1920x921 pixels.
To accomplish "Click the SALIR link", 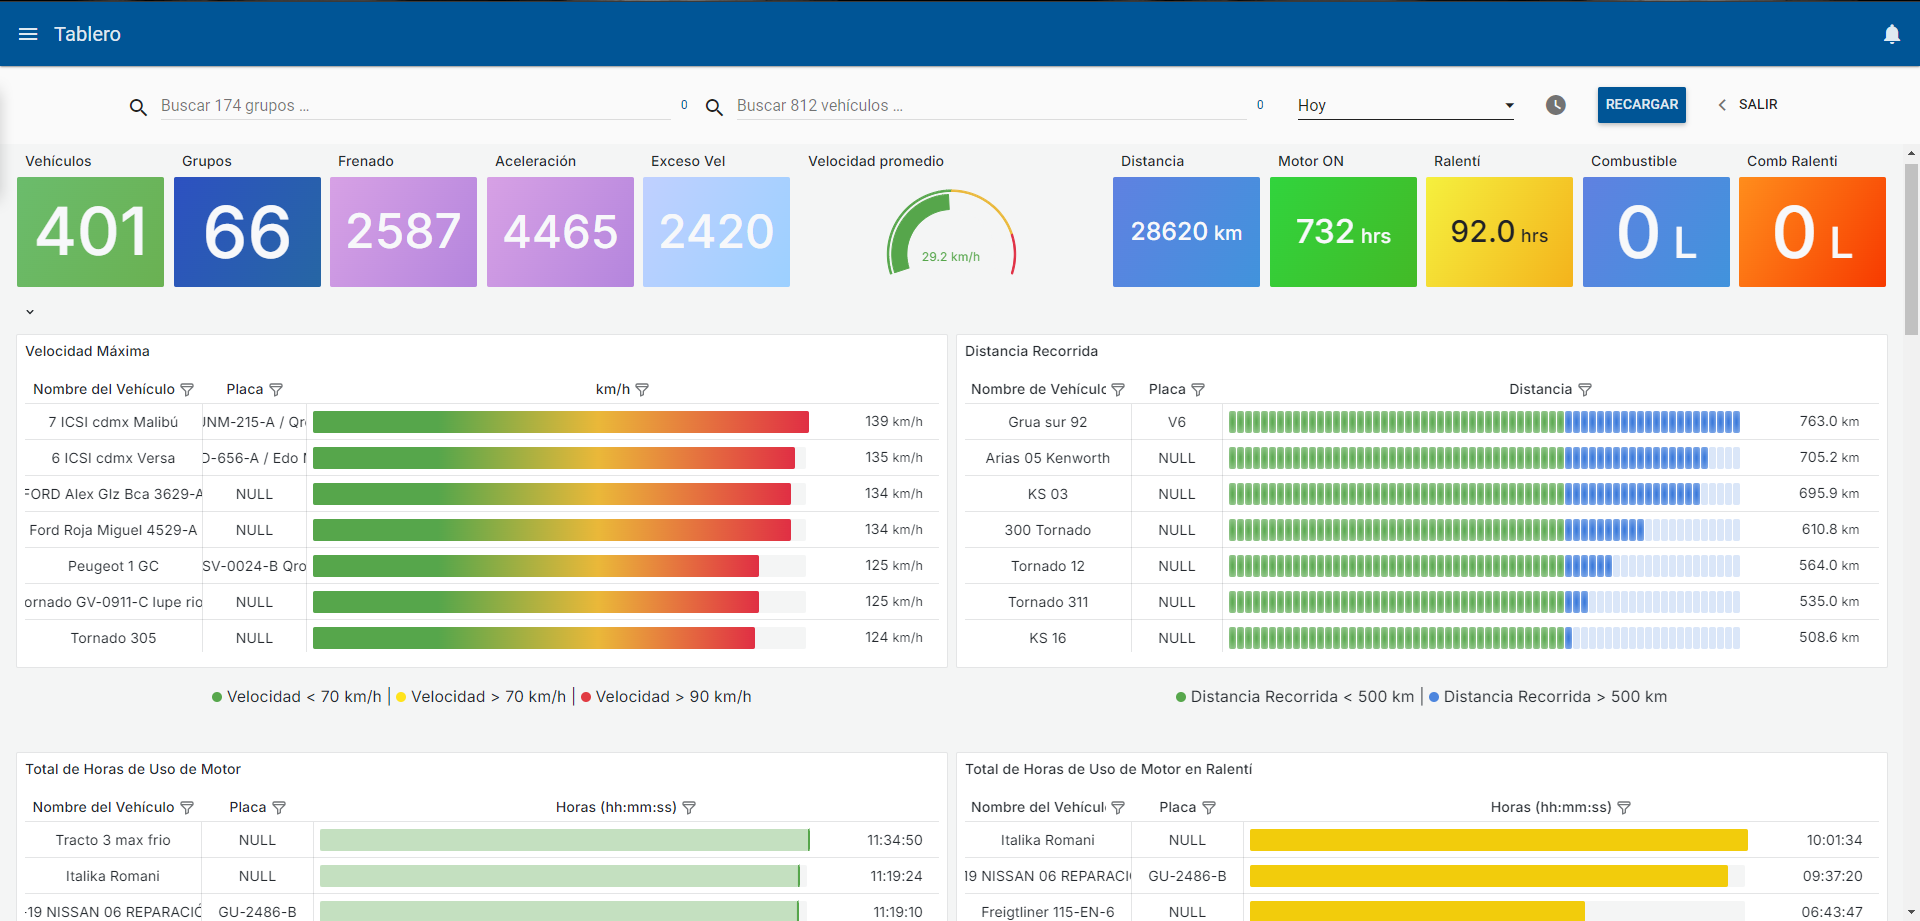I will pos(1748,105).
